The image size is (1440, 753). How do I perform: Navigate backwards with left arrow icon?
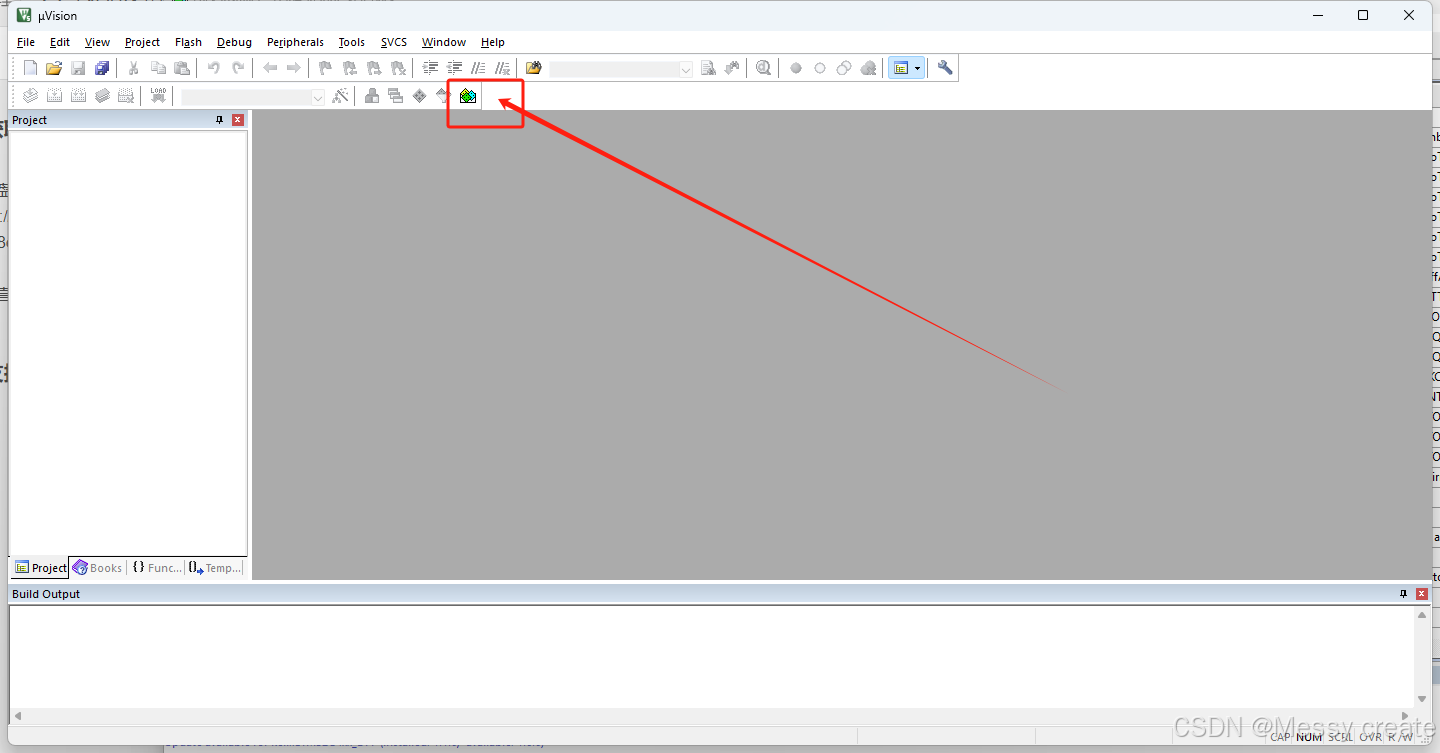coord(270,68)
